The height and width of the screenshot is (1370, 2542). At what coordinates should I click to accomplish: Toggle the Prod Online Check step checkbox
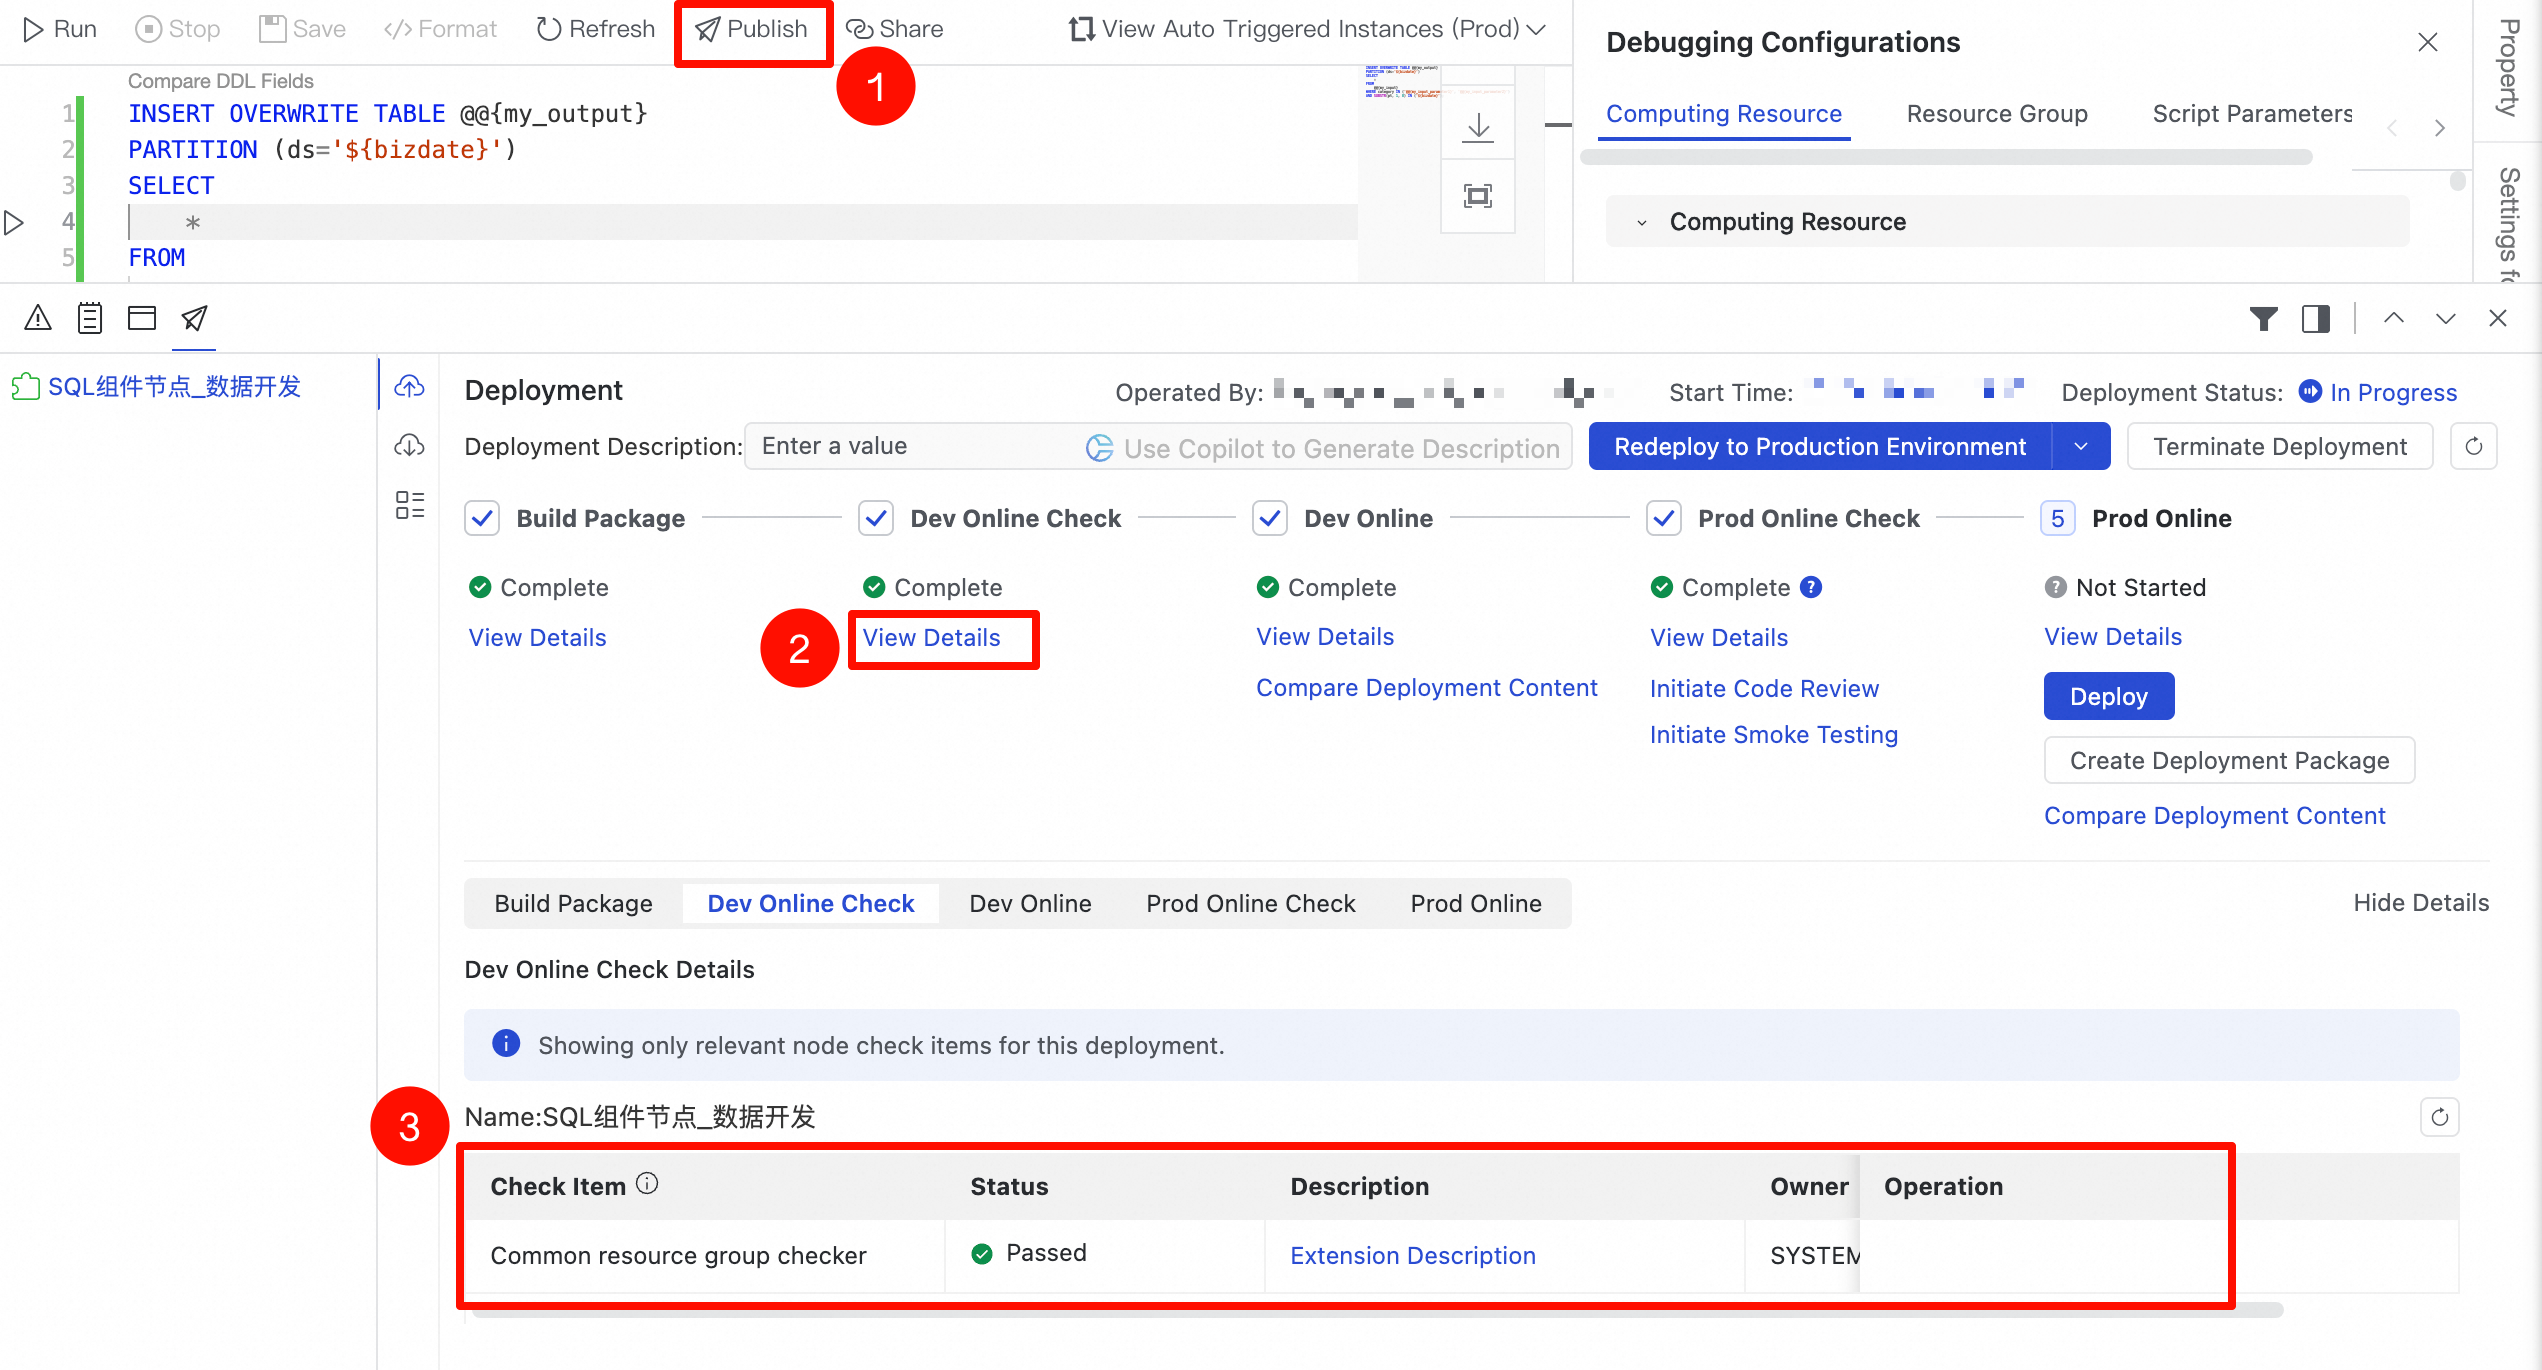1664,518
